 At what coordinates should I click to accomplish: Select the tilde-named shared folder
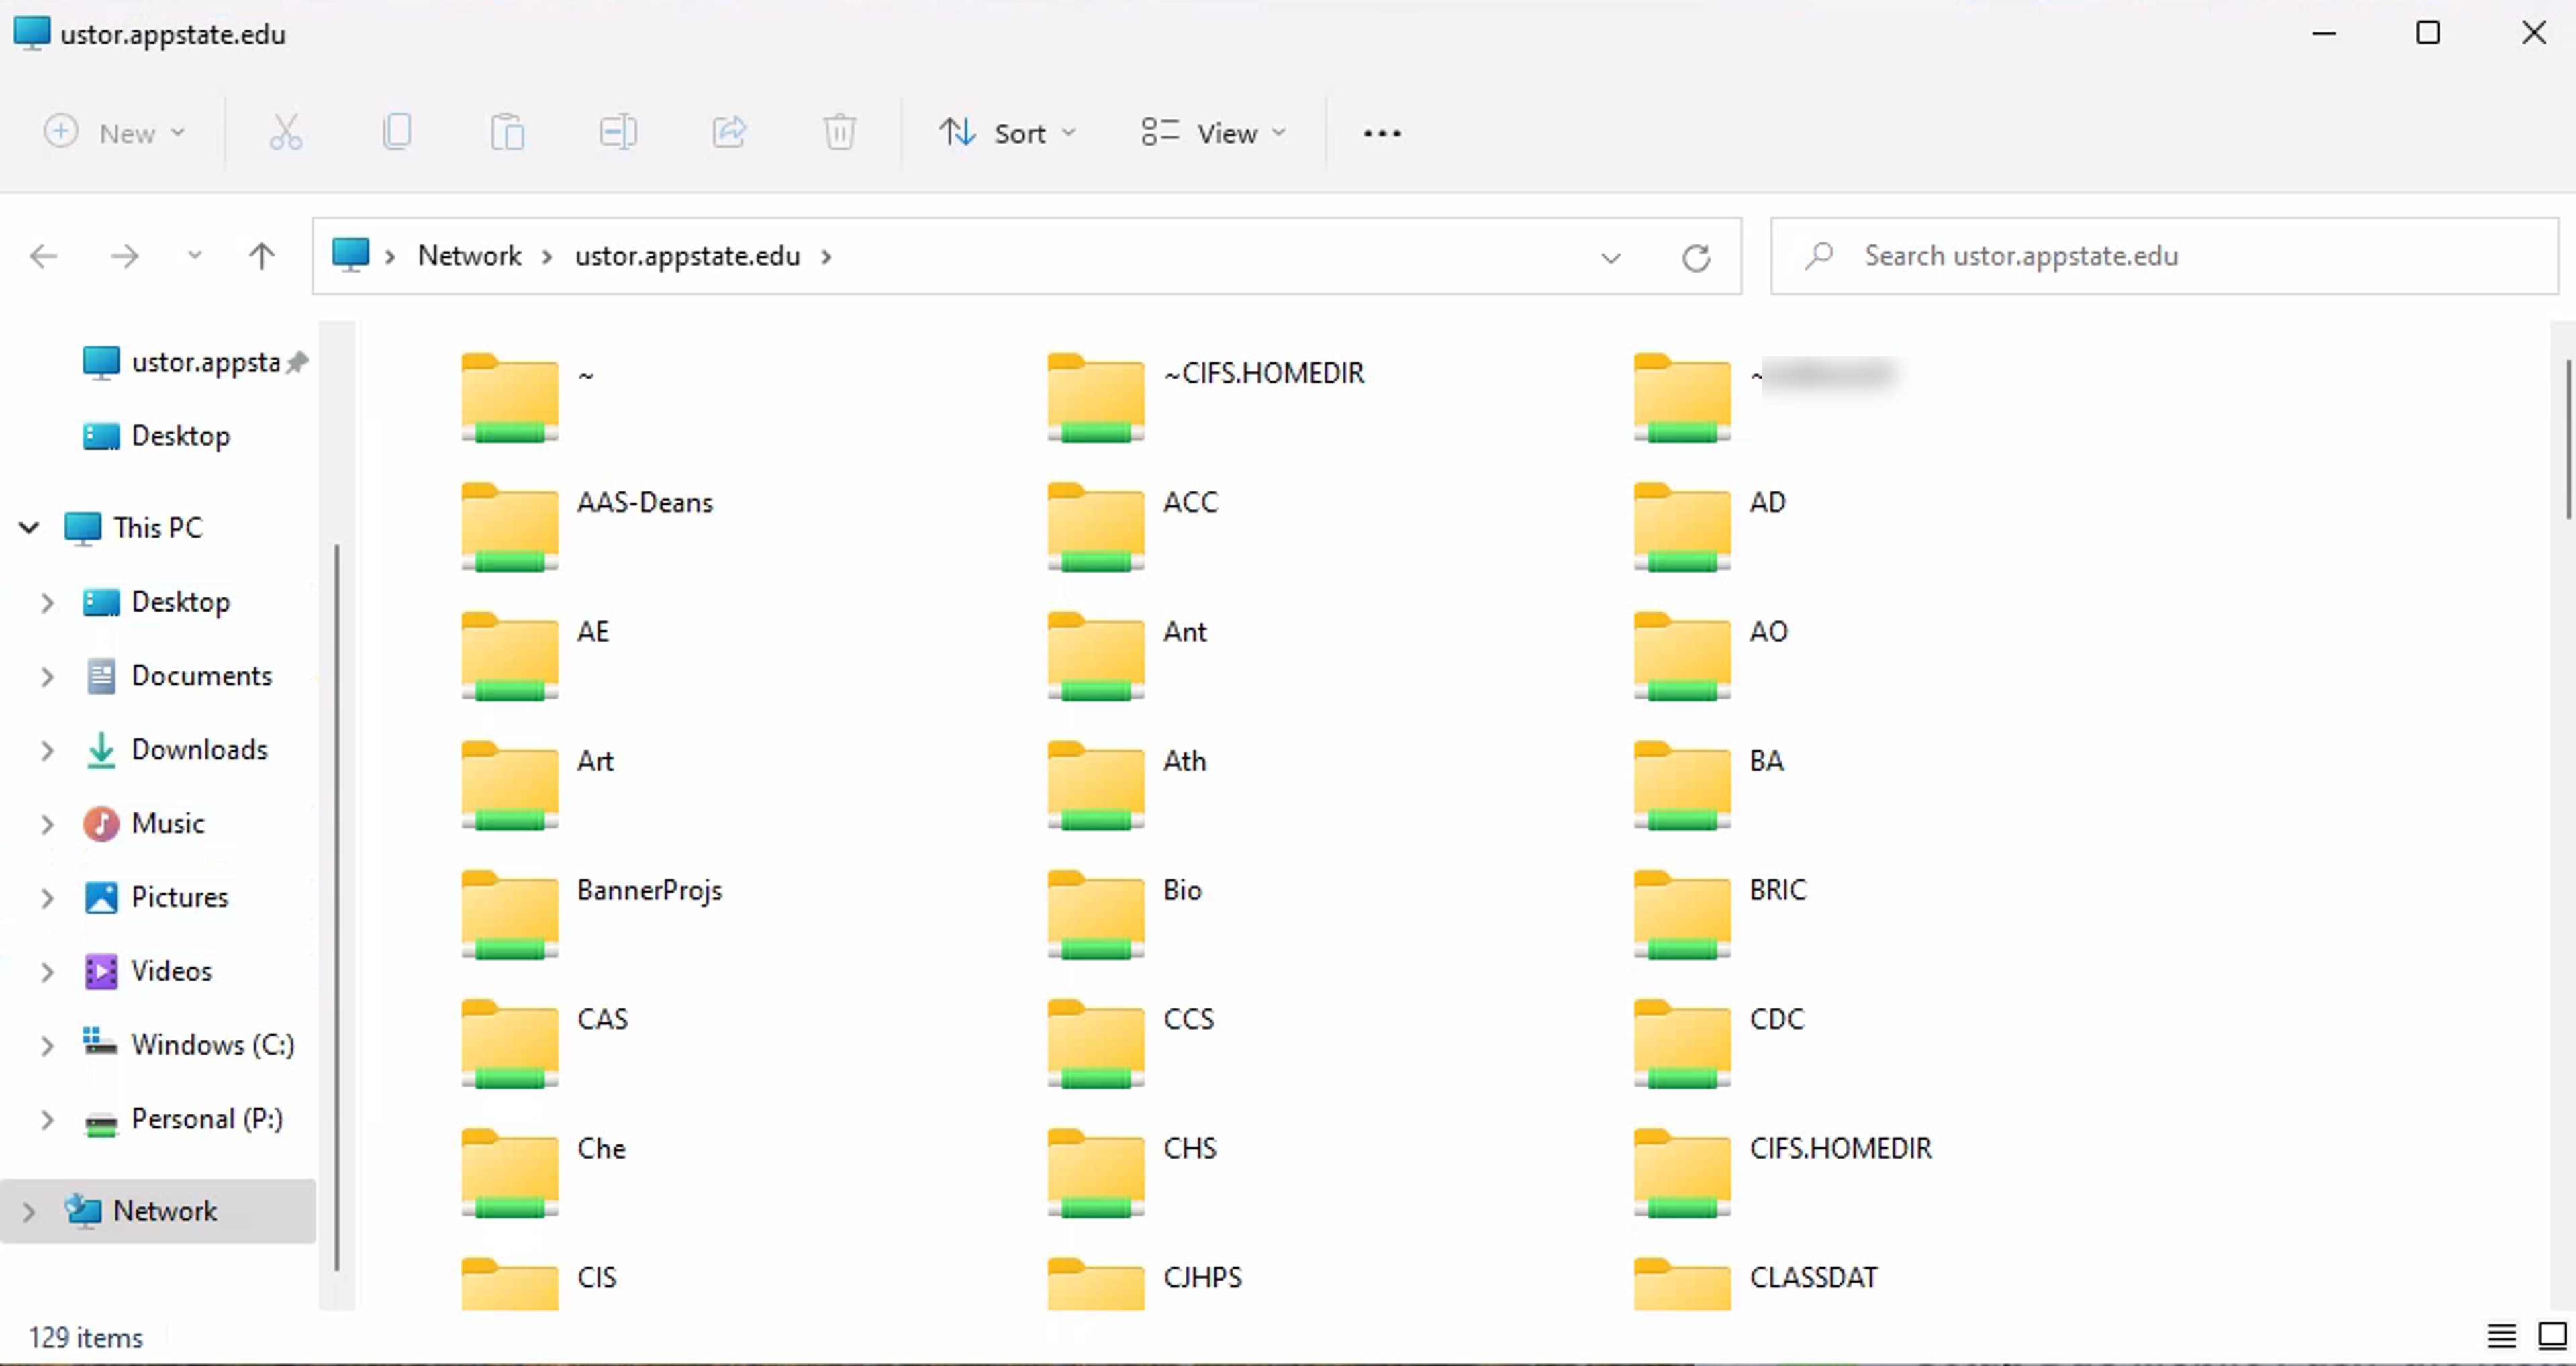[x=528, y=397]
